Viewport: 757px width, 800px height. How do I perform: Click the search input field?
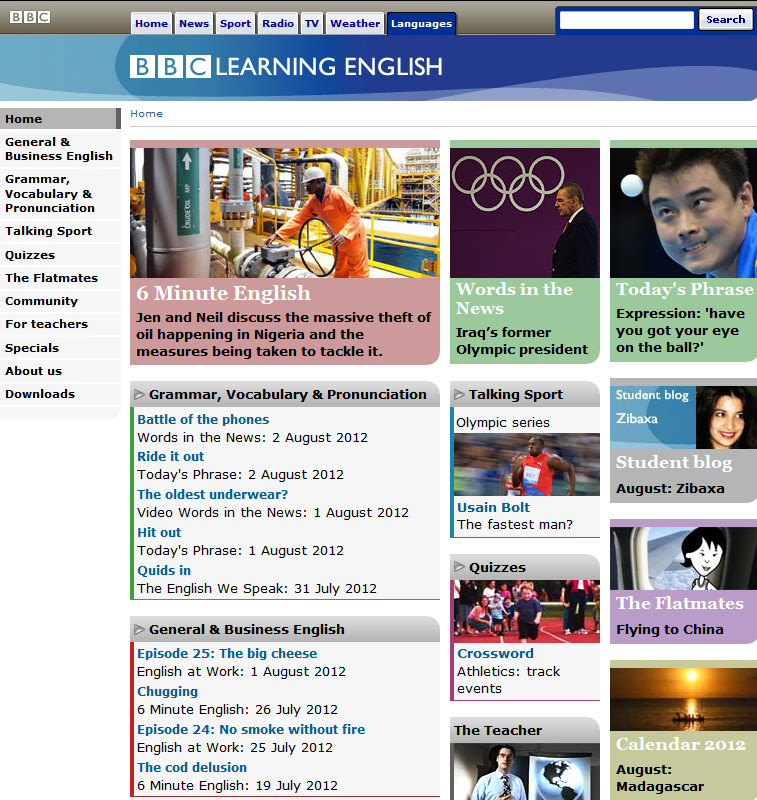tap(626, 20)
